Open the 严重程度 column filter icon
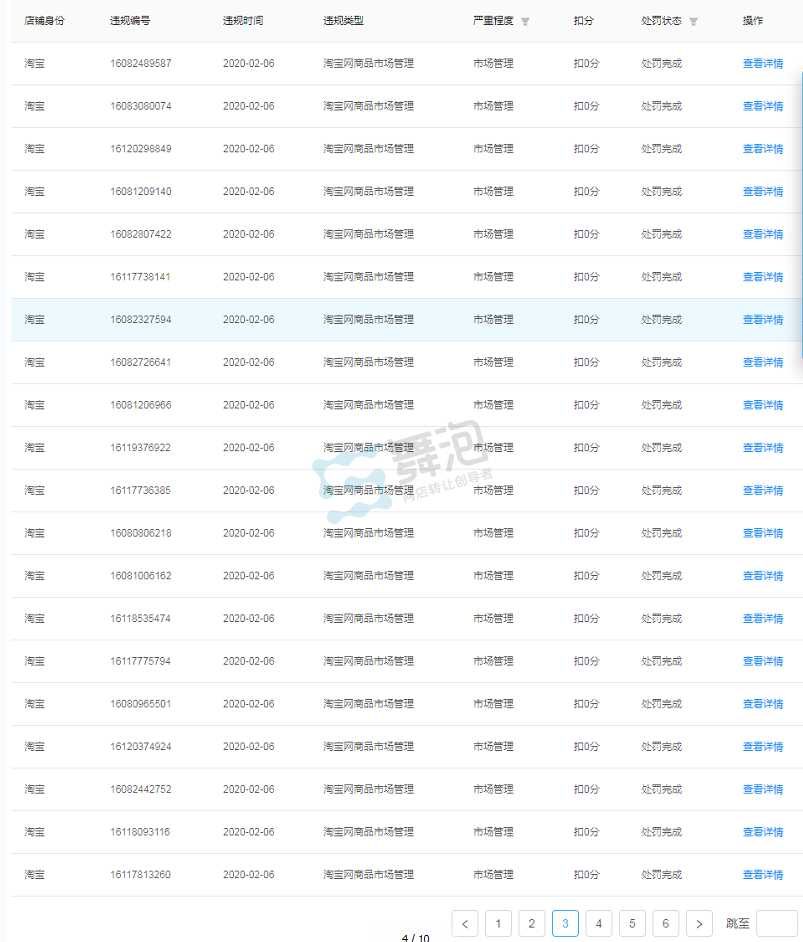The height and width of the screenshot is (942, 803). [x=525, y=21]
